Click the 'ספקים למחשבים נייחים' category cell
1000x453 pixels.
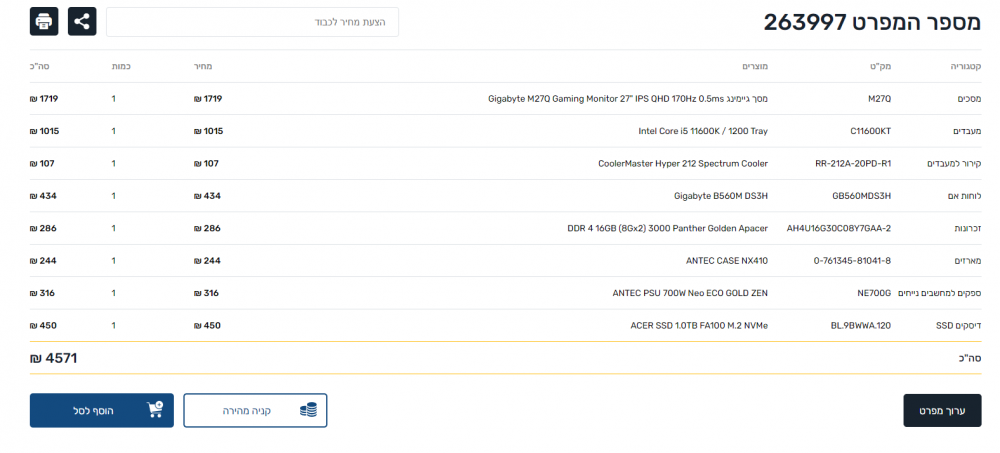[940, 293]
